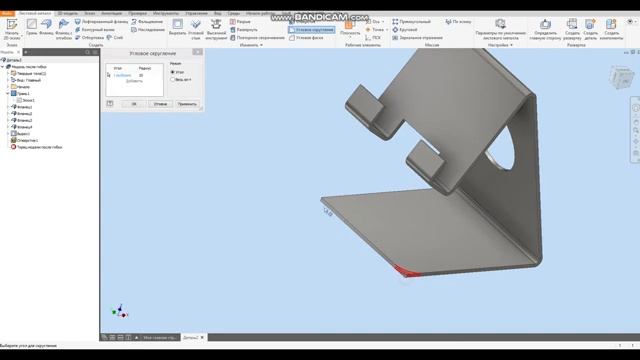Click Создать компоненты (Make Components)
Image resolution: width=640 pixels, height=360 pixels.
coord(611,29)
